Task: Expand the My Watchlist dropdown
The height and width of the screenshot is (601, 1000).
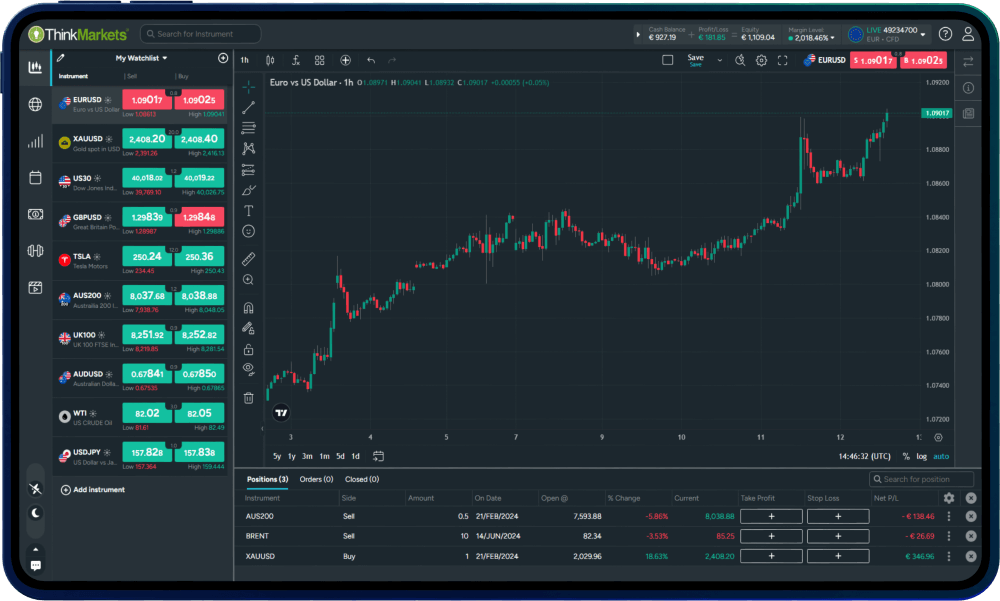Action: pyautogui.click(x=141, y=58)
